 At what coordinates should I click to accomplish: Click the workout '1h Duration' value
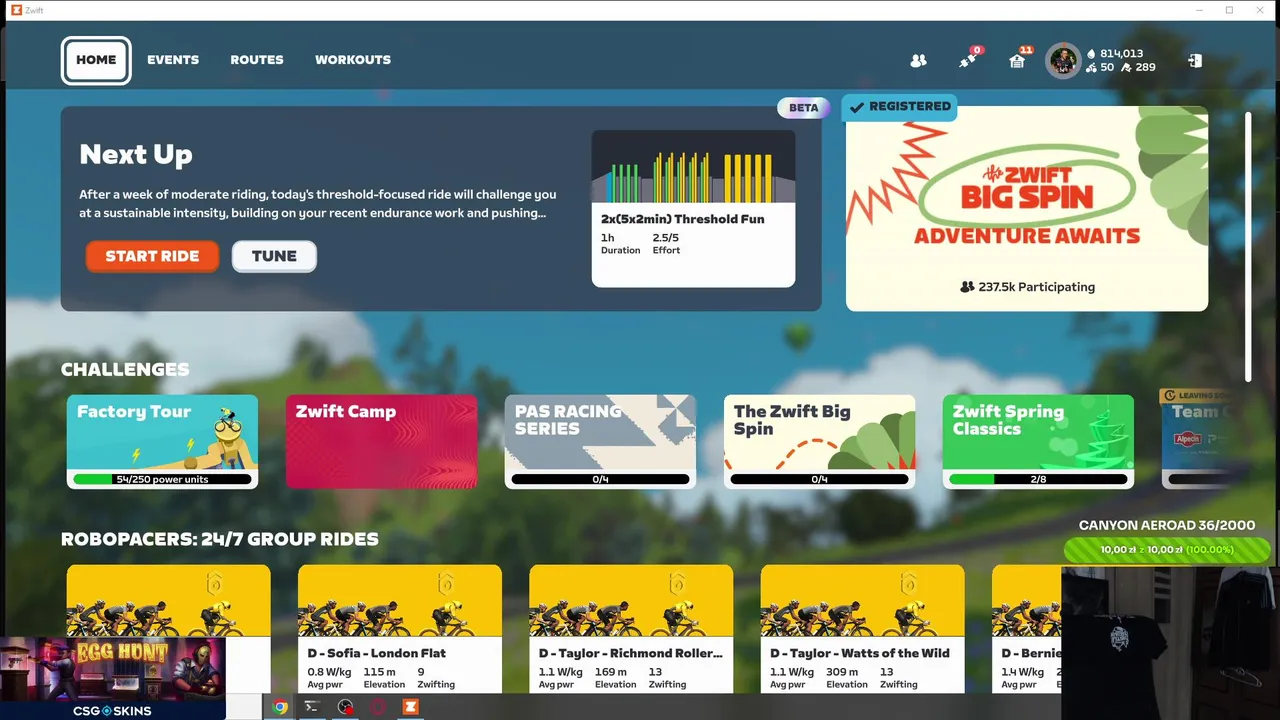[x=620, y=244]
